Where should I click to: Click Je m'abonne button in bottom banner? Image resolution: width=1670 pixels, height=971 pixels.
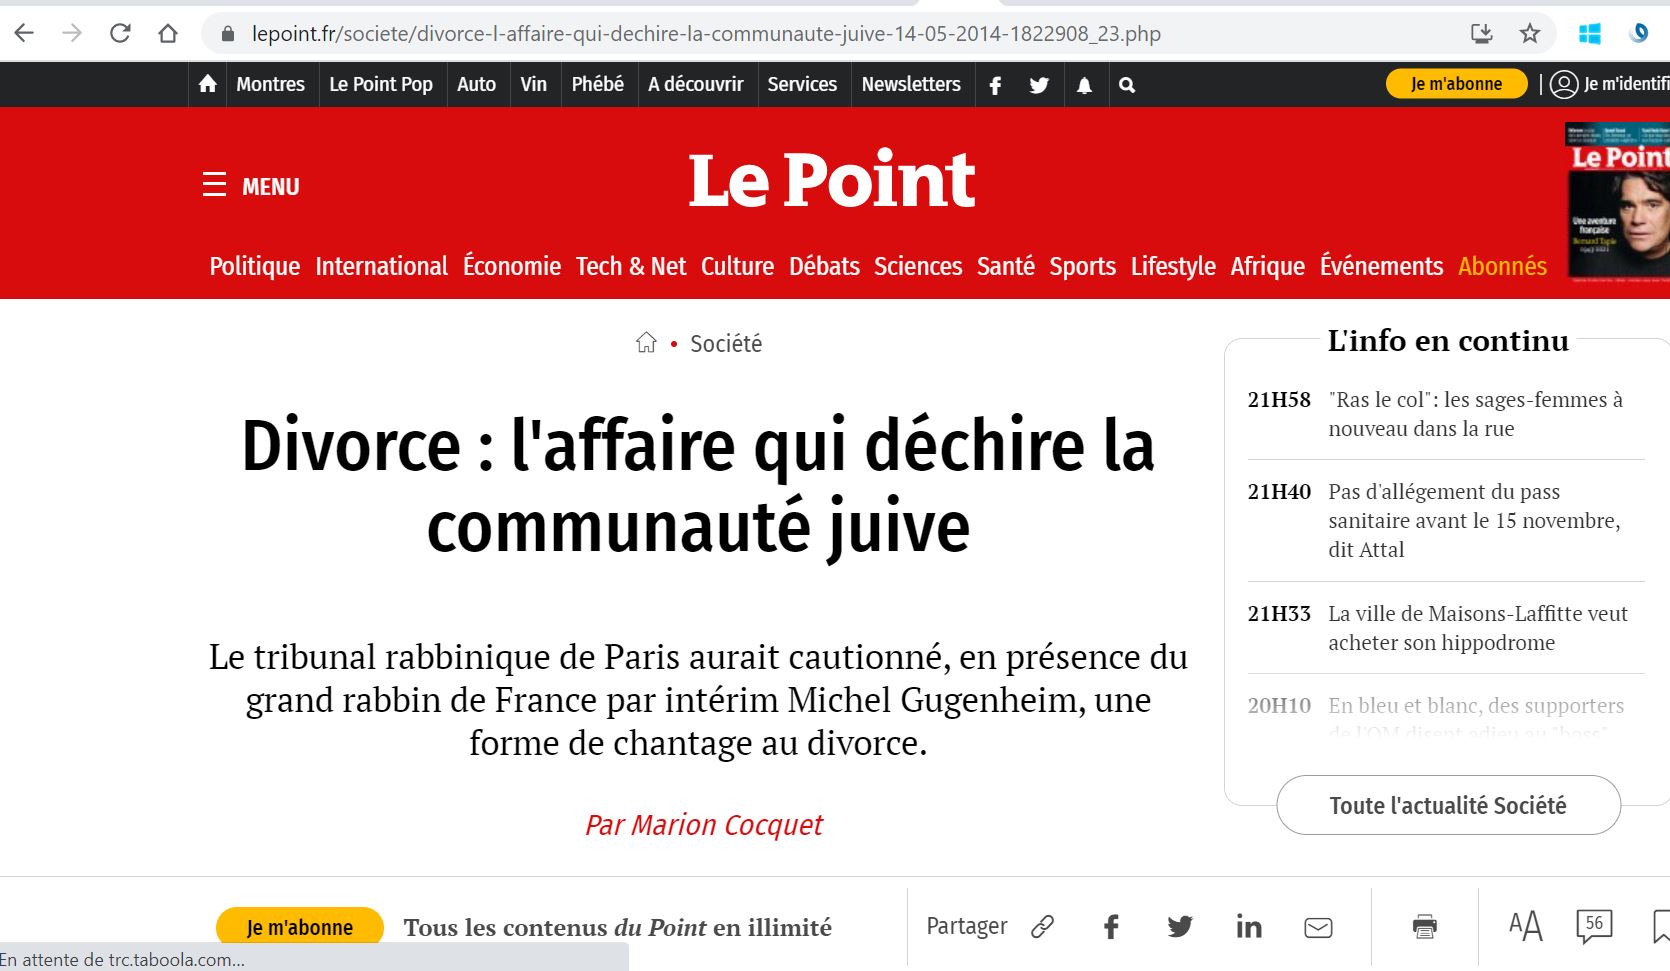point(300,927)
